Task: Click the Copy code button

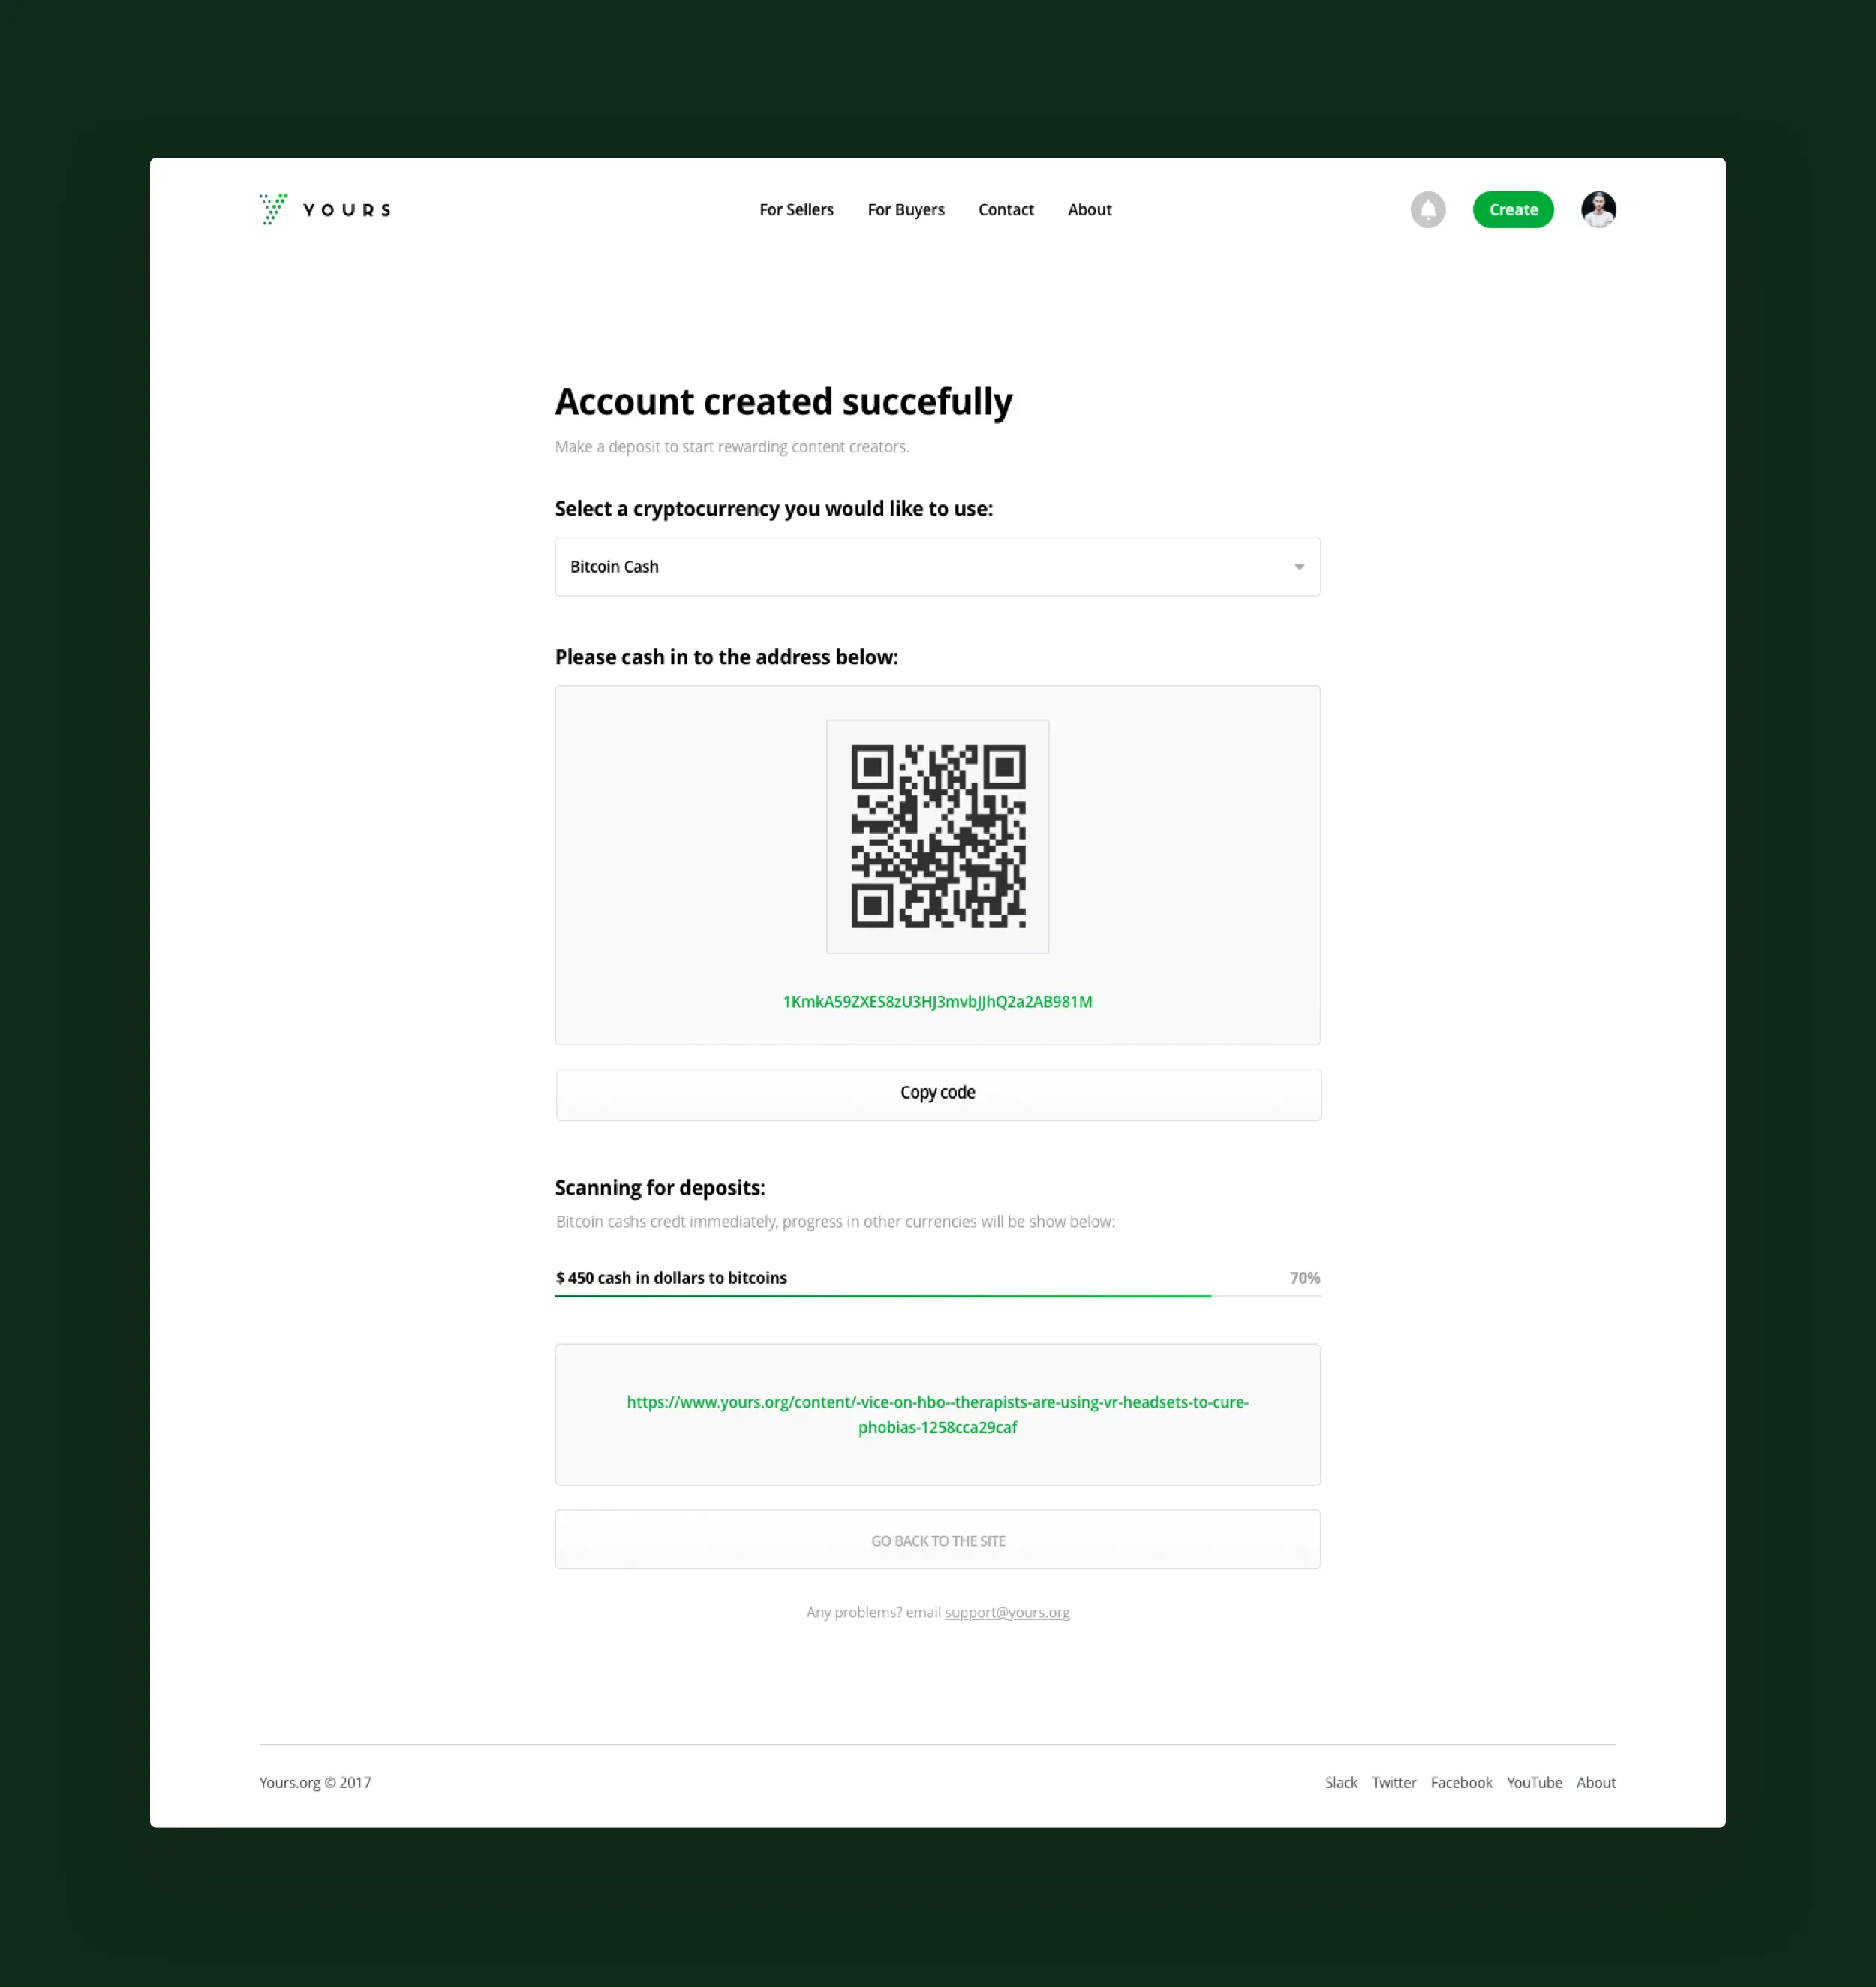Action: [x=938, y=1094]
